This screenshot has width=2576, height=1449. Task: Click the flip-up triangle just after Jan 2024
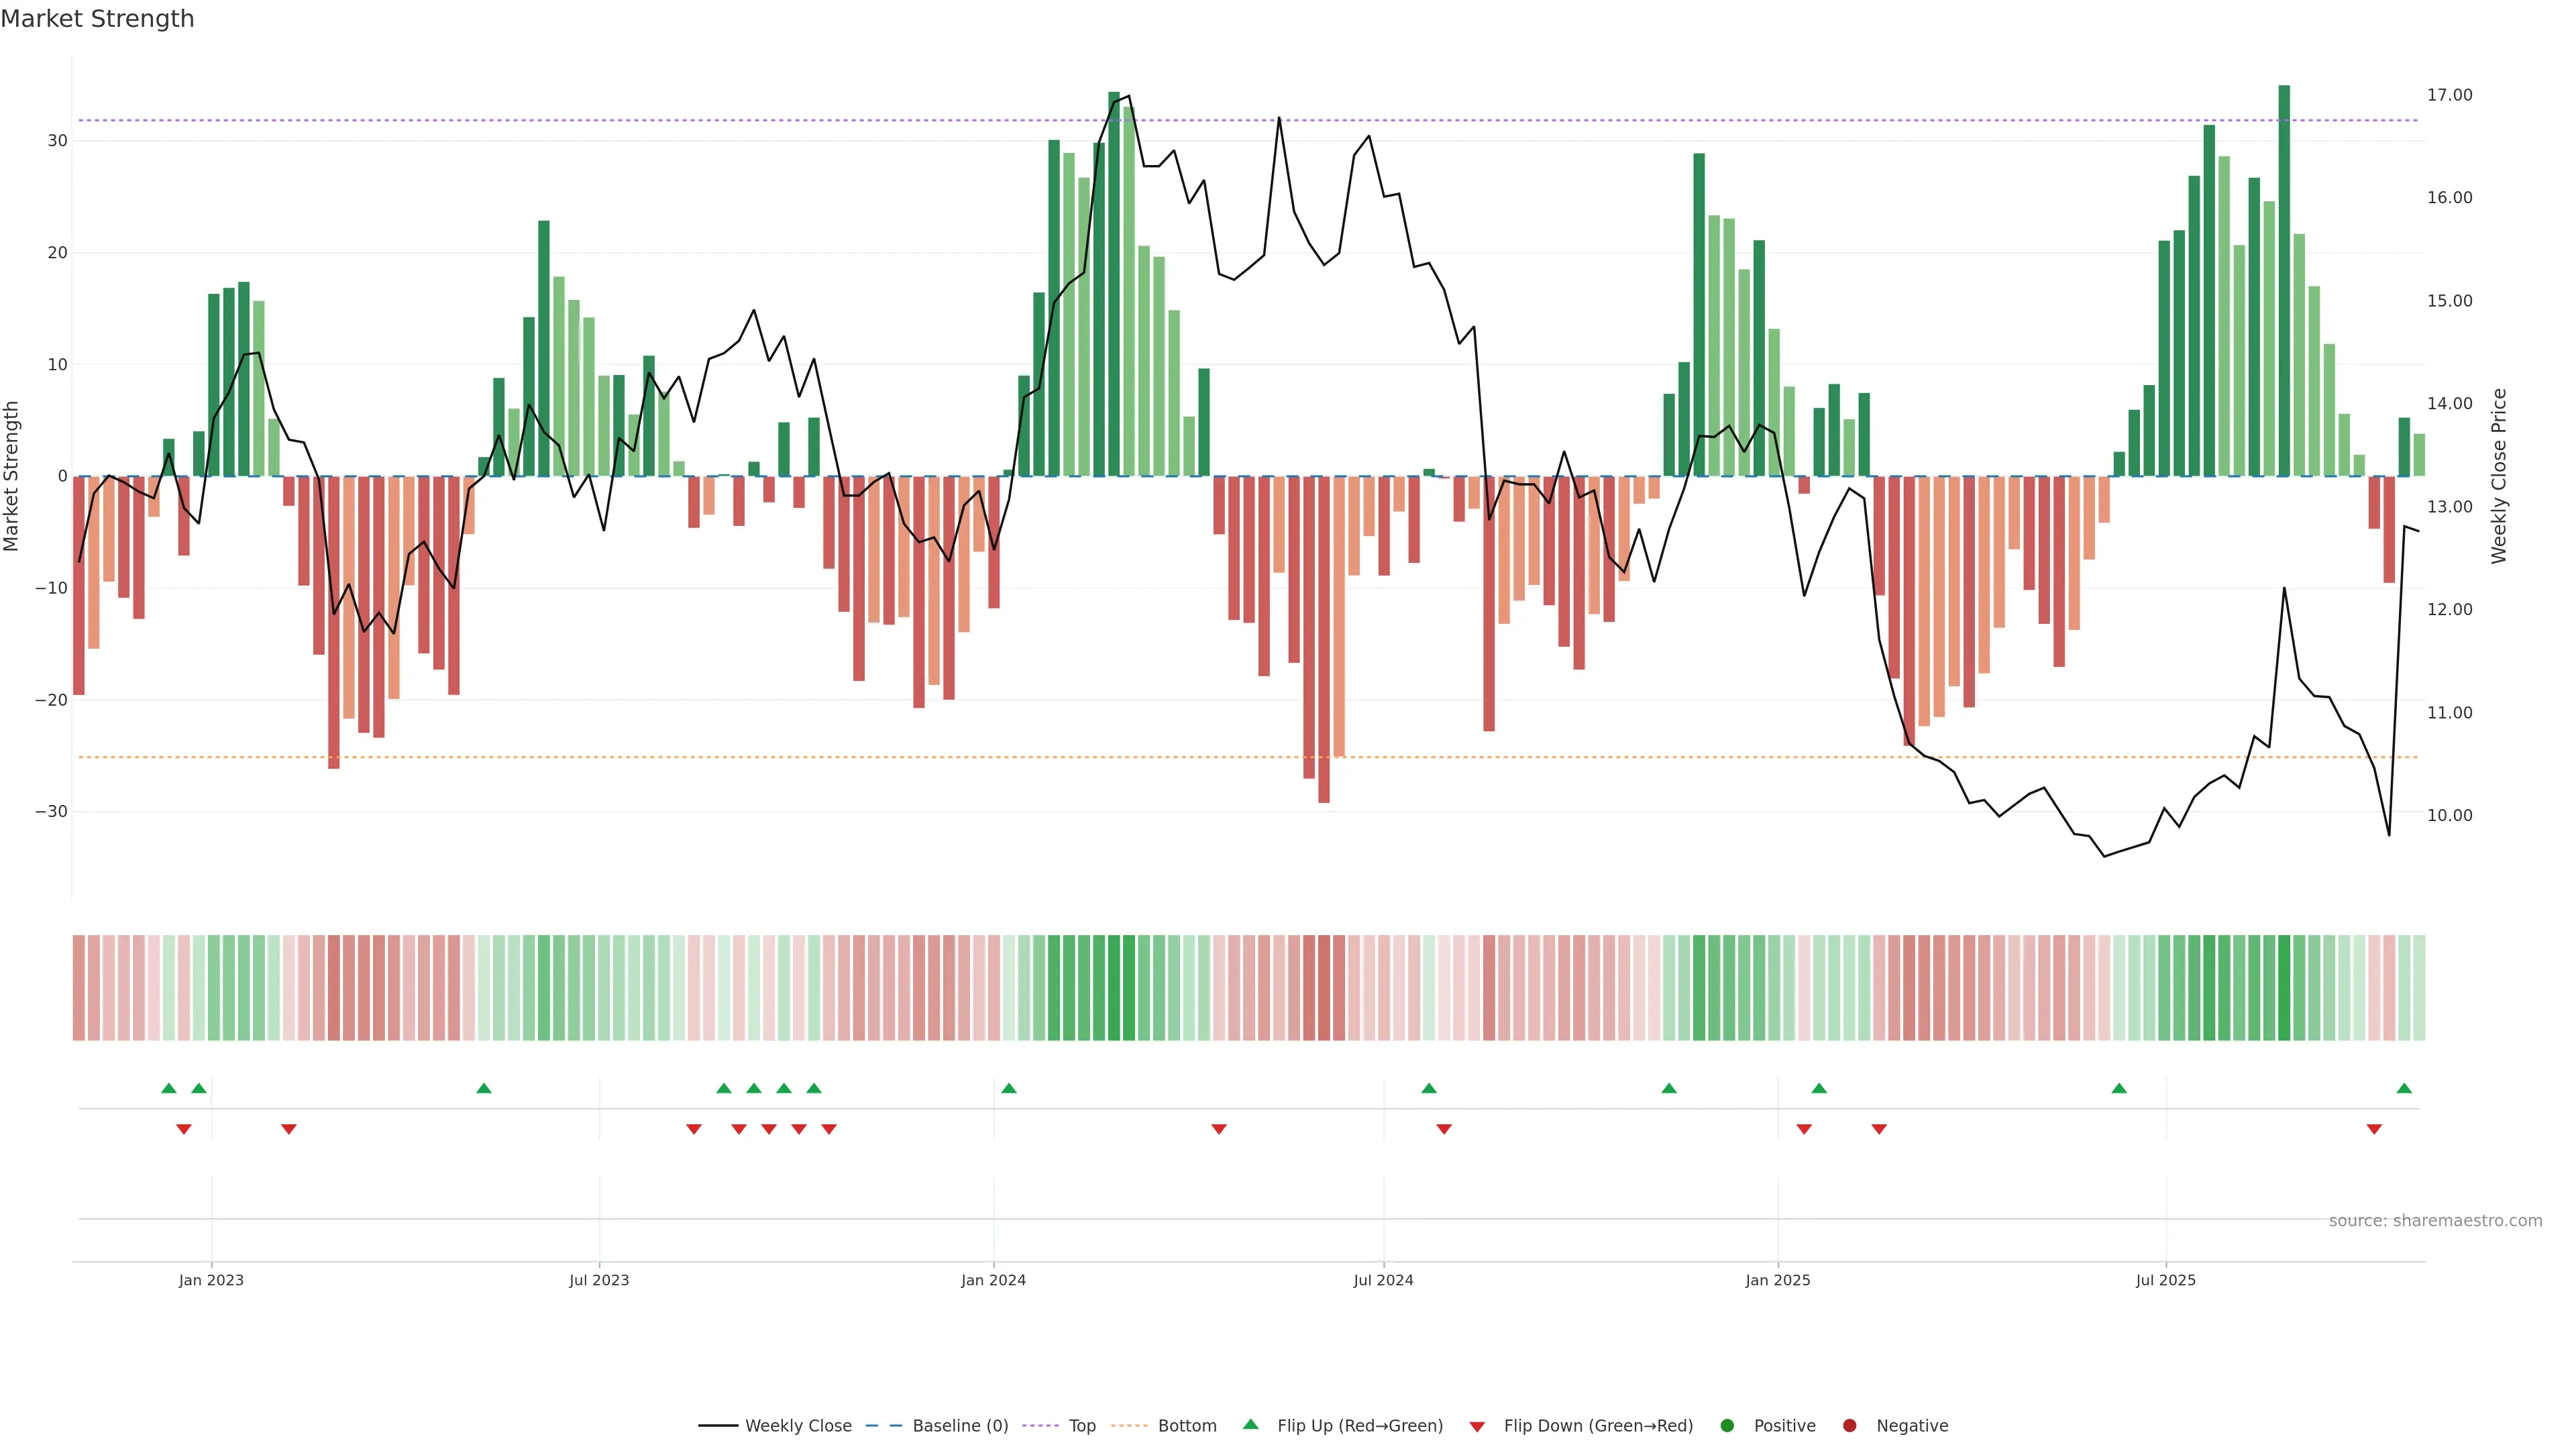coord(1009,1088)
